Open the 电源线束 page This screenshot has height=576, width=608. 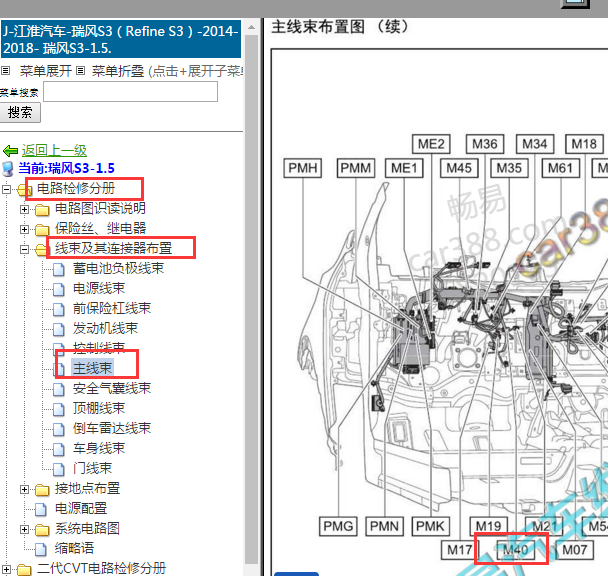pyautogui.click(x=99, y=288)
